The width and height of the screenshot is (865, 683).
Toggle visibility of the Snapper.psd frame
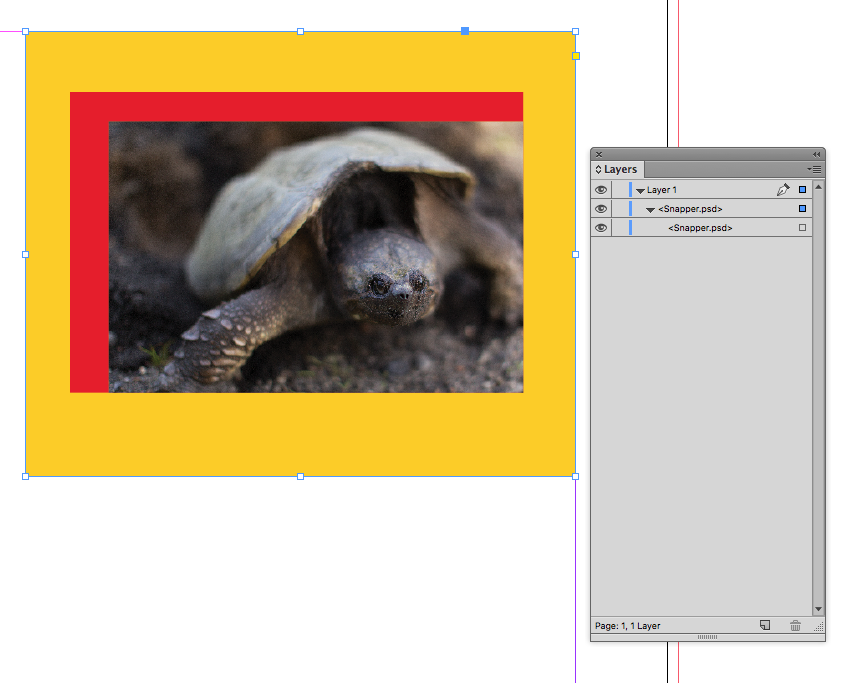(x=601, y=209)
